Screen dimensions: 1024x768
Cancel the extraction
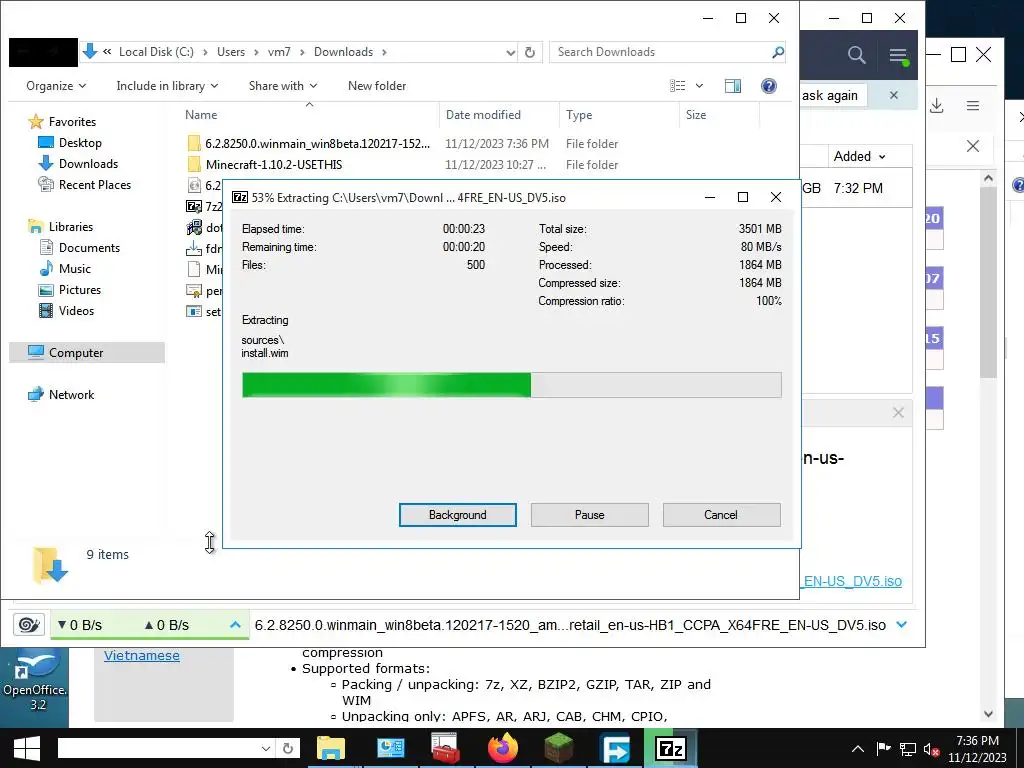(721, 515)
